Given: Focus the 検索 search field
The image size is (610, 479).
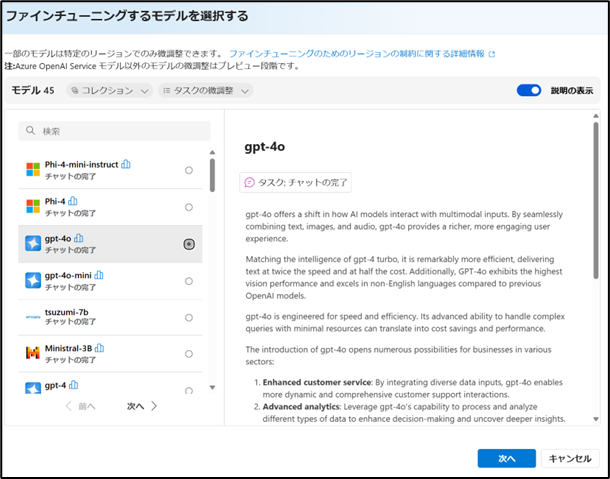Looking at the screenshot, I should (x=114, y=131).
